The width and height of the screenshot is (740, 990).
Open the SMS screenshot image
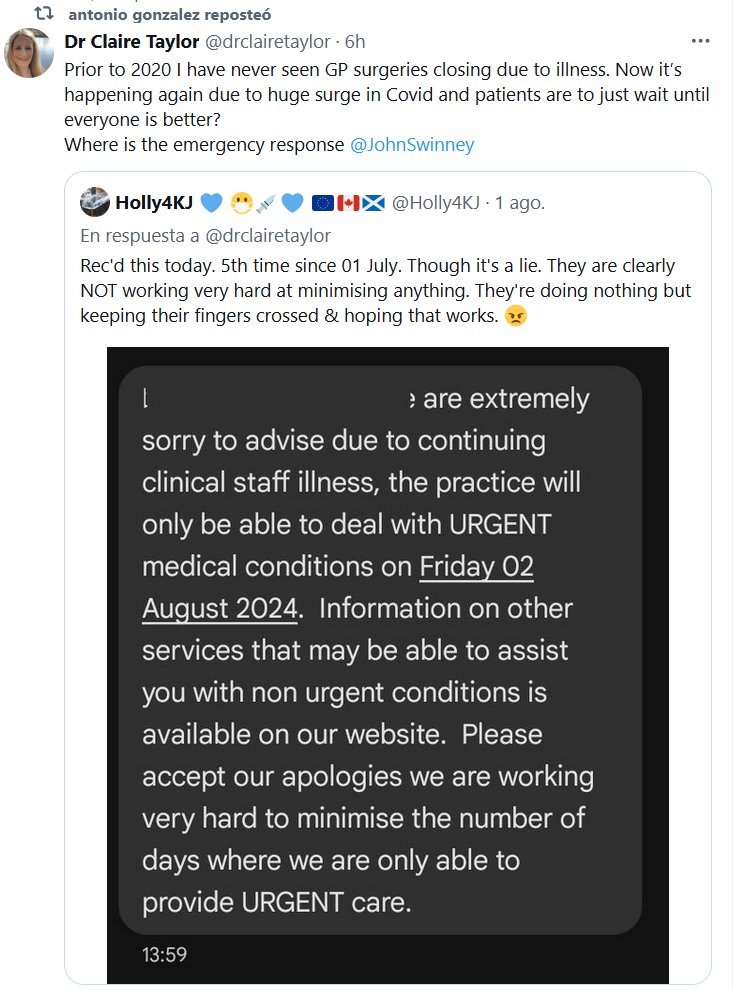tap(388, 660)
